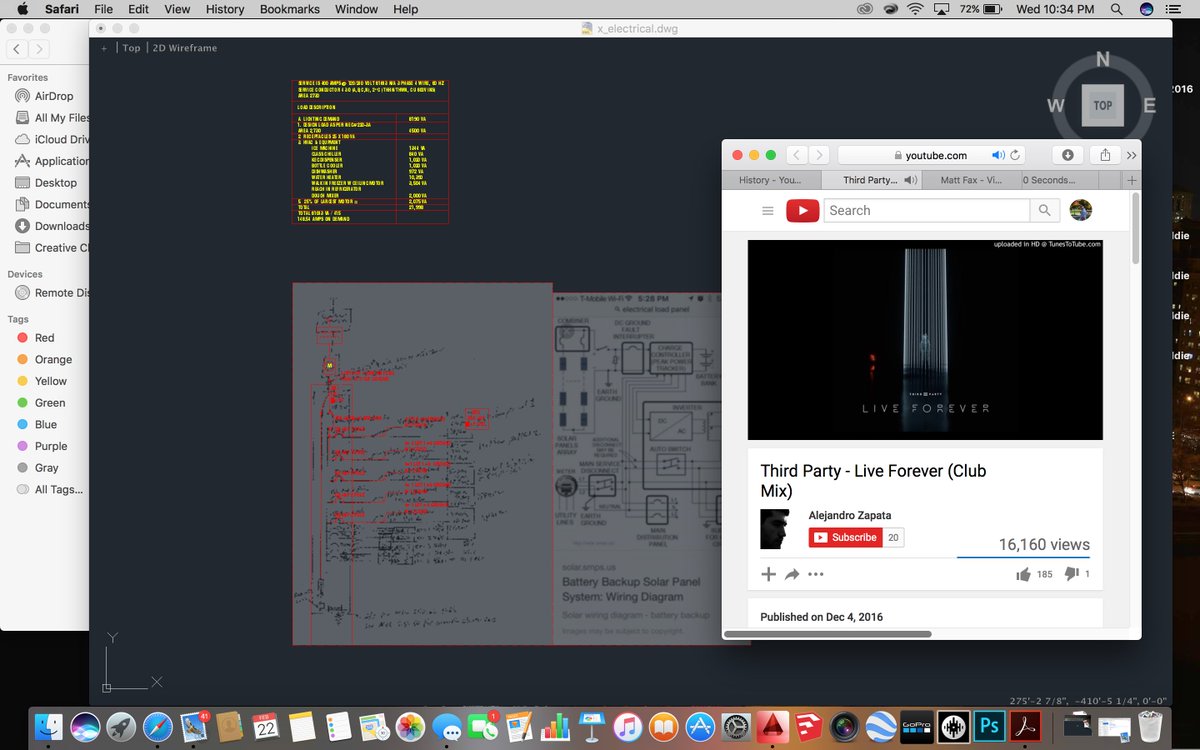This screenshot has height=750, width=1200.
Task: Select the Red tag in Finder sidebar
Action: tap(44, 338)
